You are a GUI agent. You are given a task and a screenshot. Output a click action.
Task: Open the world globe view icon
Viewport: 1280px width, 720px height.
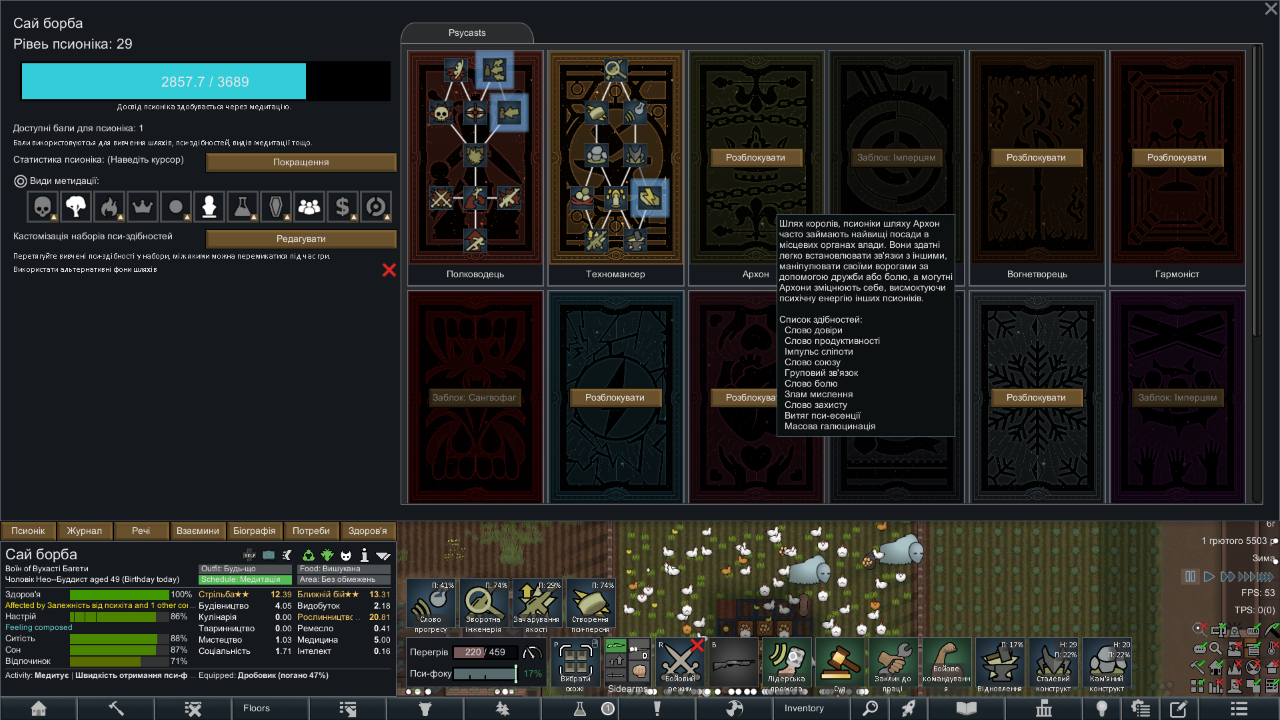735,708
